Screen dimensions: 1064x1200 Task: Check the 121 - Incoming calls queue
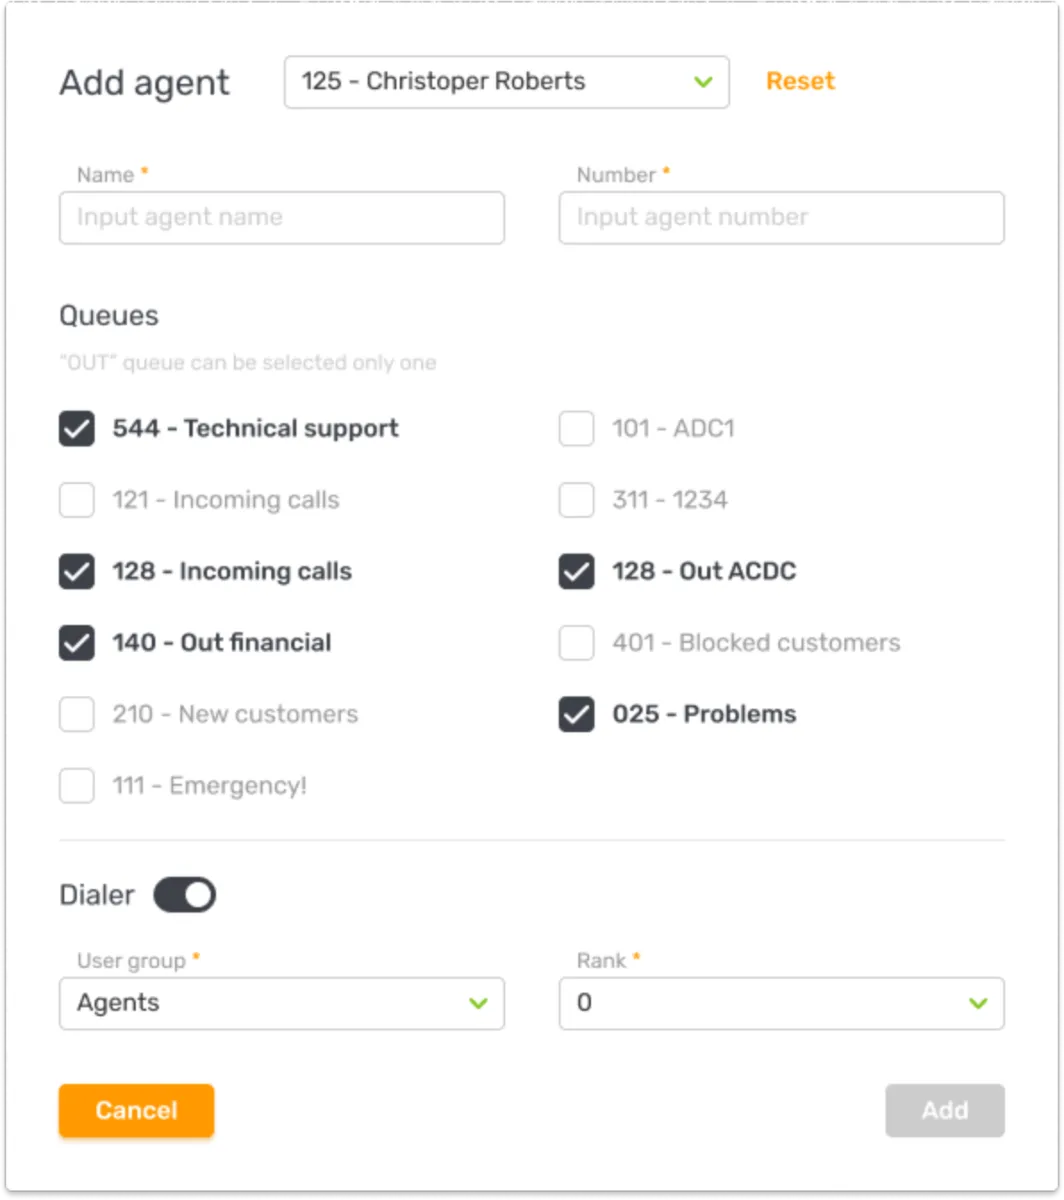click(77, 500)
